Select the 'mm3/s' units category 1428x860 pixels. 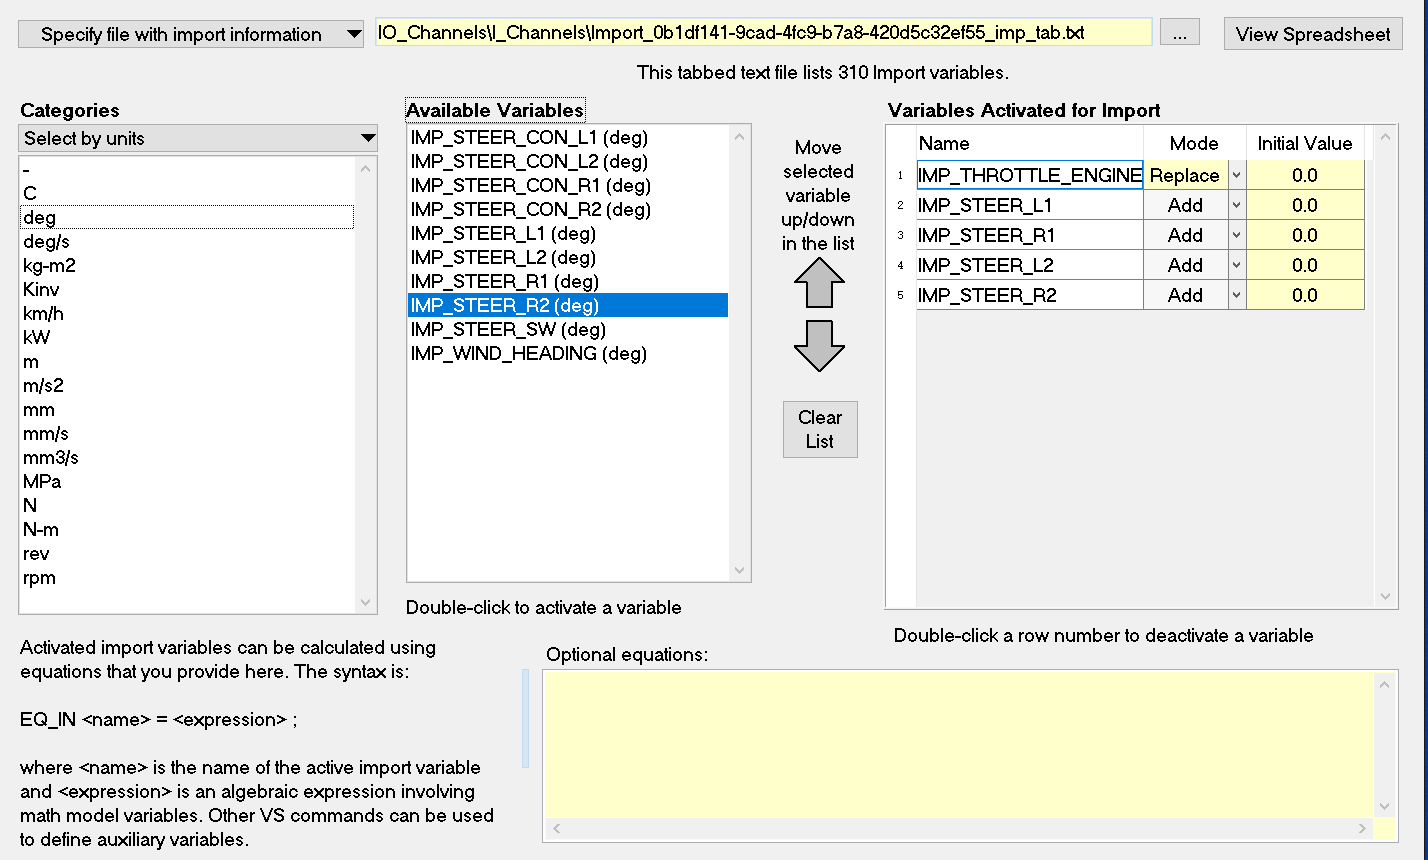[x=187, y=457]
